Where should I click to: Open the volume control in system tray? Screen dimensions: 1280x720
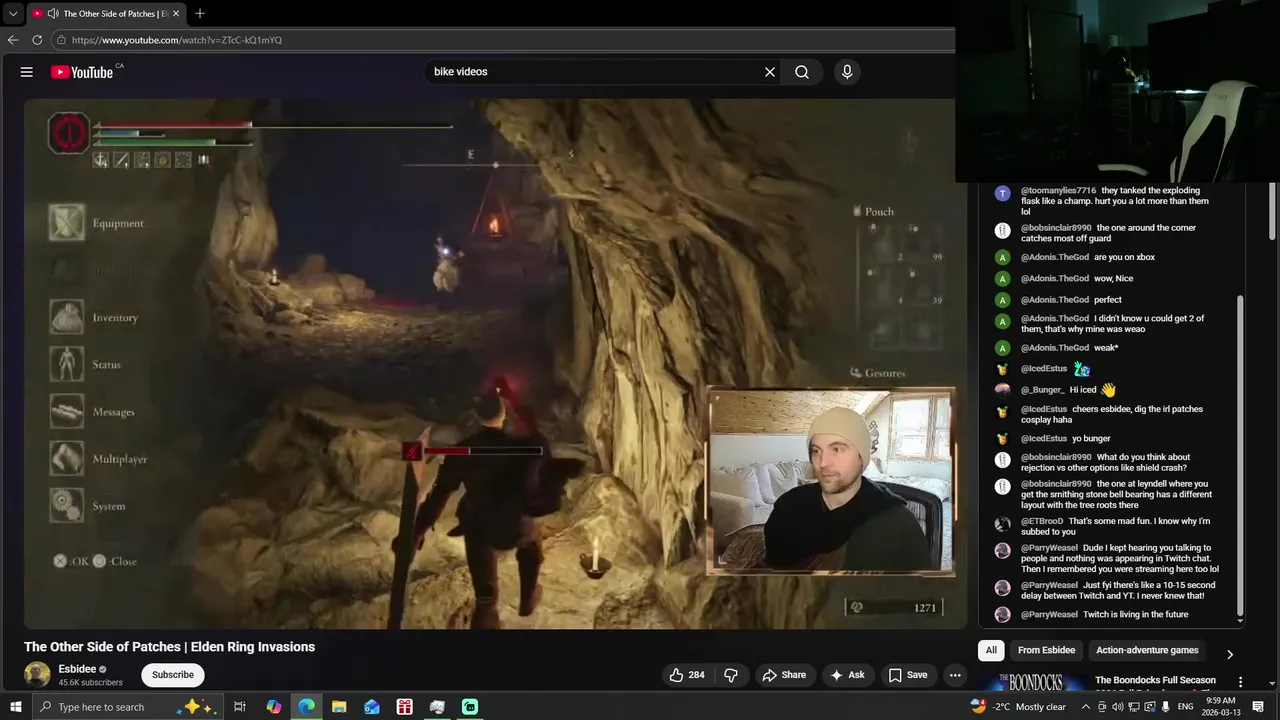pos(1117,707)
